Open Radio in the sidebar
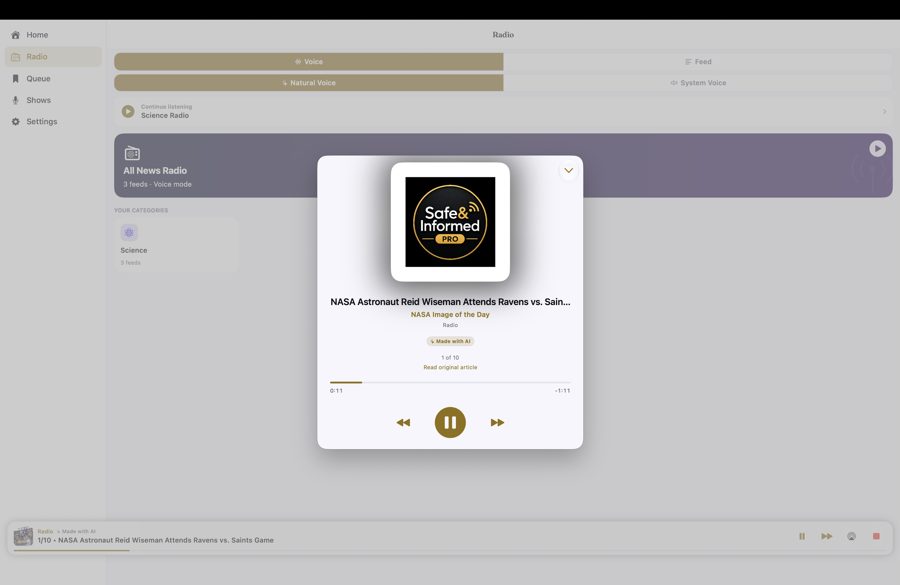This screenshot has width=900, height=585. [53, 57]
